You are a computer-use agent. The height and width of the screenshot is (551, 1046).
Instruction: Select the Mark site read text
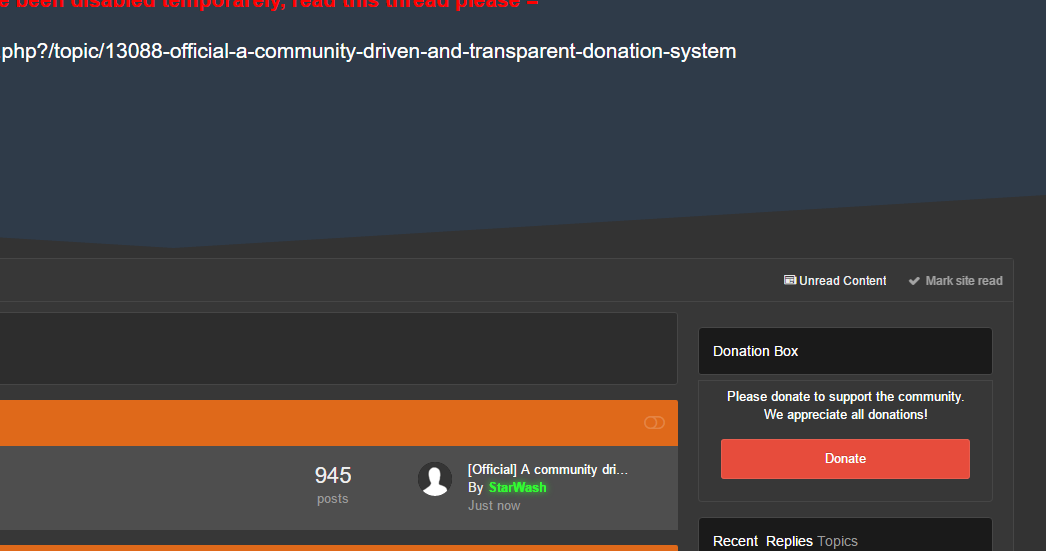[x=963, y=281]
